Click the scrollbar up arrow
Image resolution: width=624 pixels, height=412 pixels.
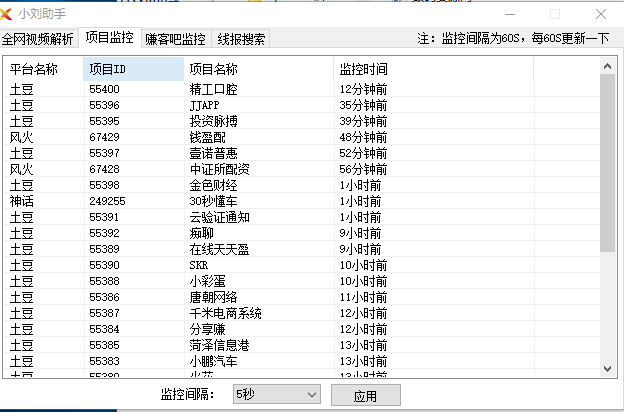coord(607,66)
